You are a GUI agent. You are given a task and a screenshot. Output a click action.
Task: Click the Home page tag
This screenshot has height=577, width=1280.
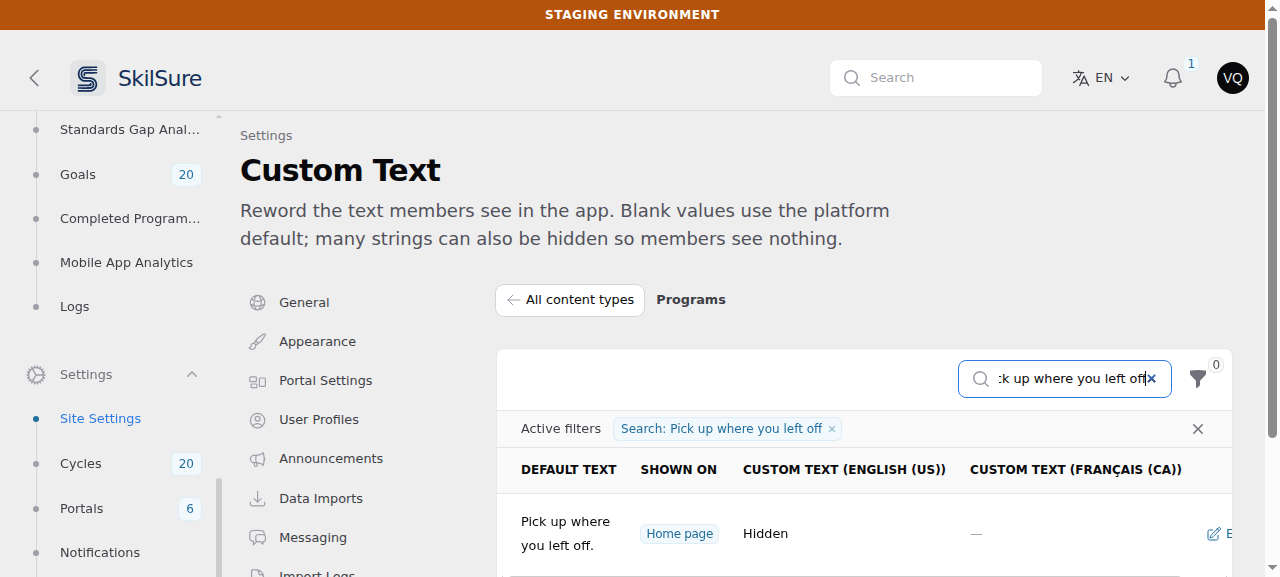point(680,534)
